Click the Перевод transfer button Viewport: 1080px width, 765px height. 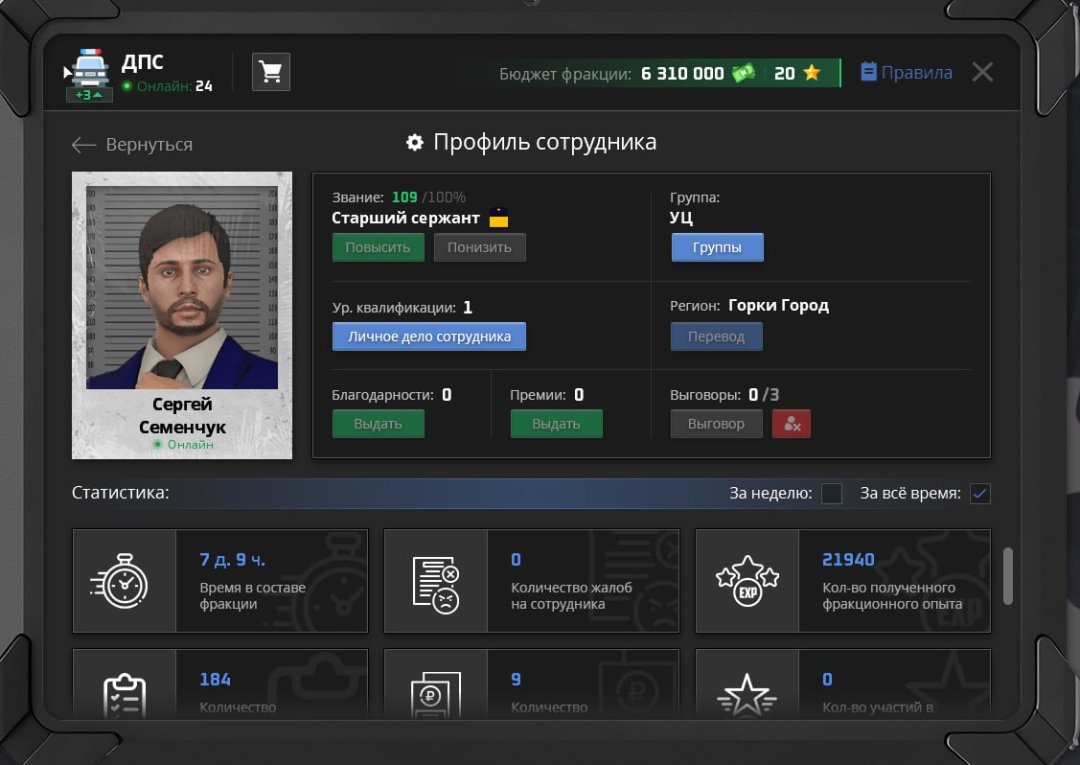[x=716, y=337]
